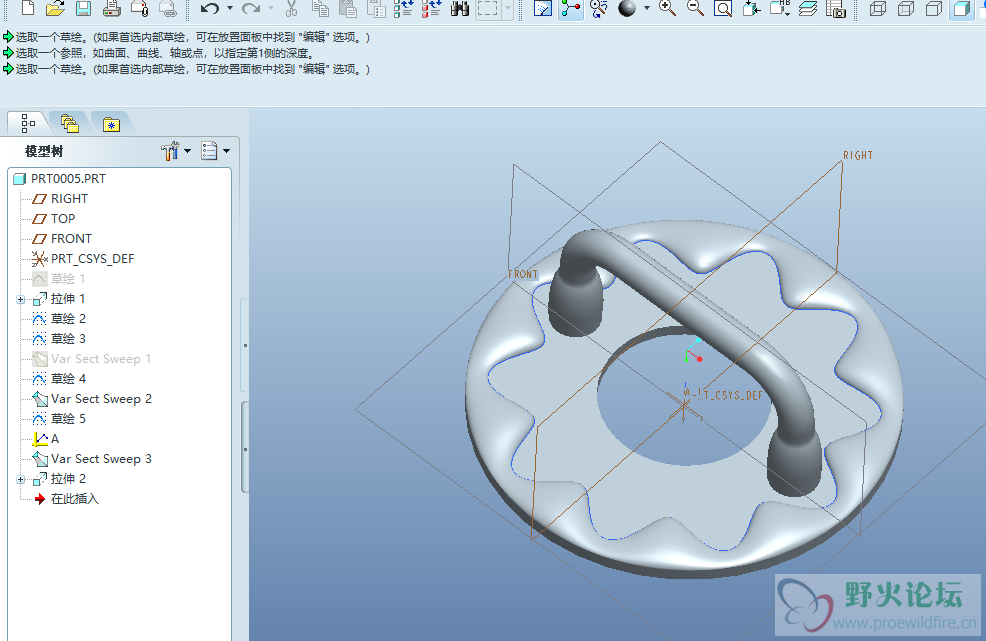
Task: Zoom in with the magnifier plus
Action: pos(667,8)
